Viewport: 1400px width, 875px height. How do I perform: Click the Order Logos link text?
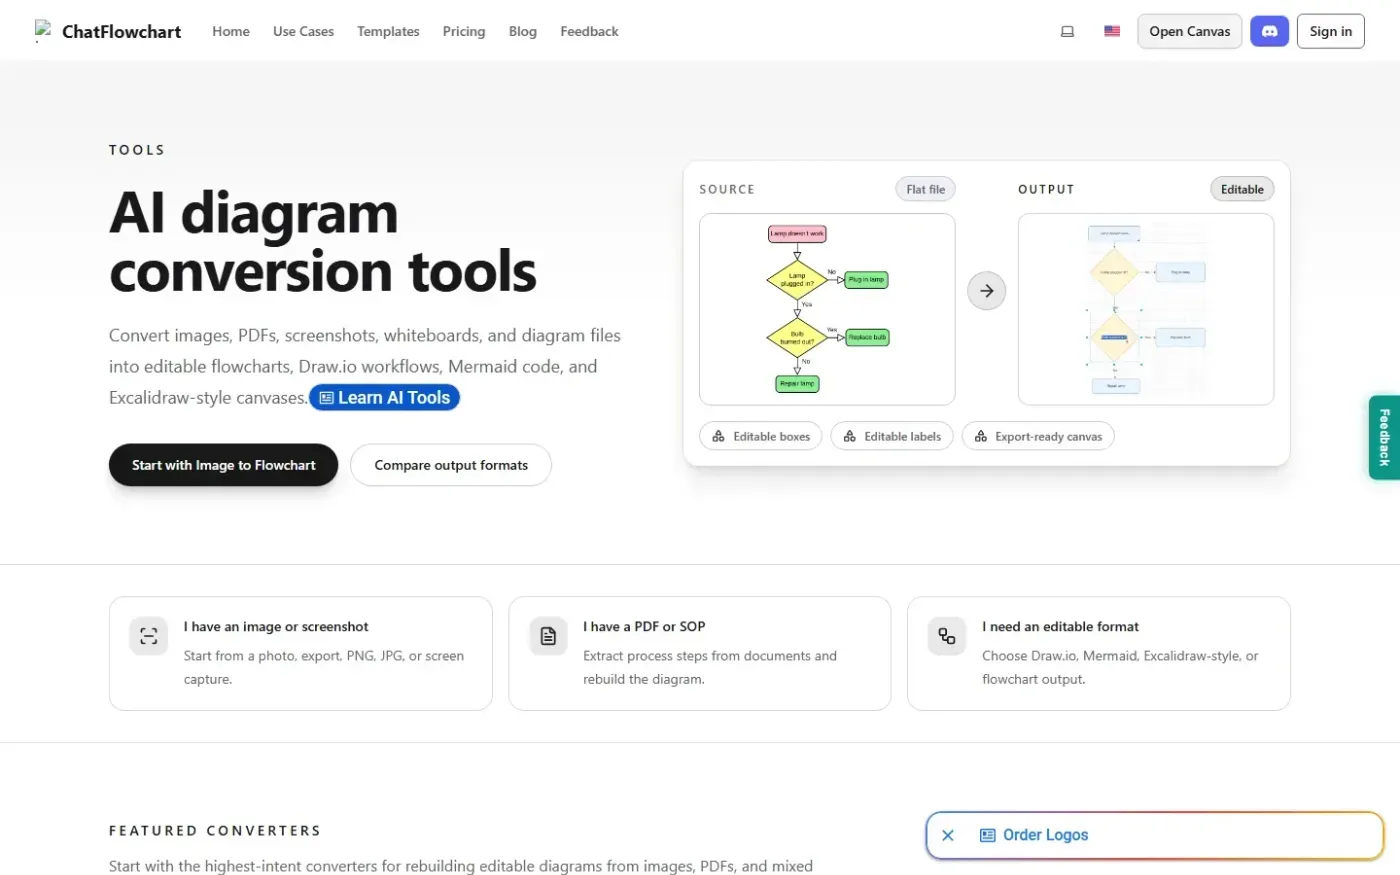coord(1046,835)
